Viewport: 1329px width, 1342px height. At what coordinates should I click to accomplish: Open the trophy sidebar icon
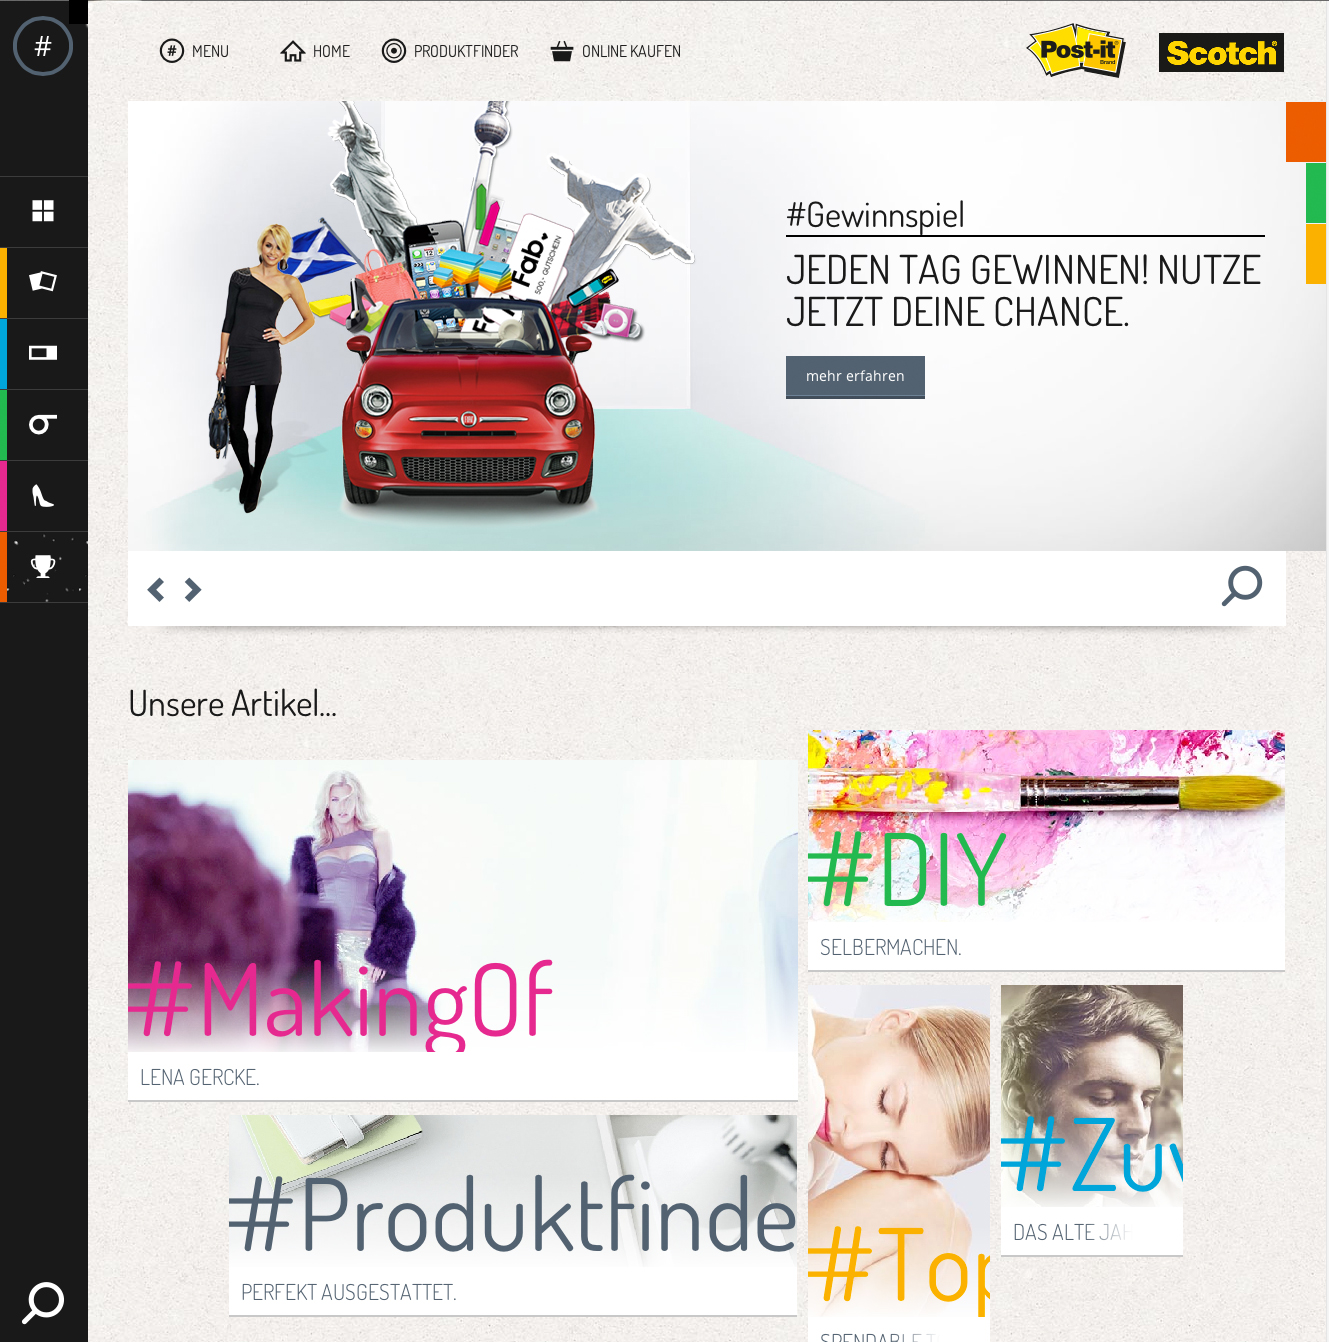[x=43, y=566]
